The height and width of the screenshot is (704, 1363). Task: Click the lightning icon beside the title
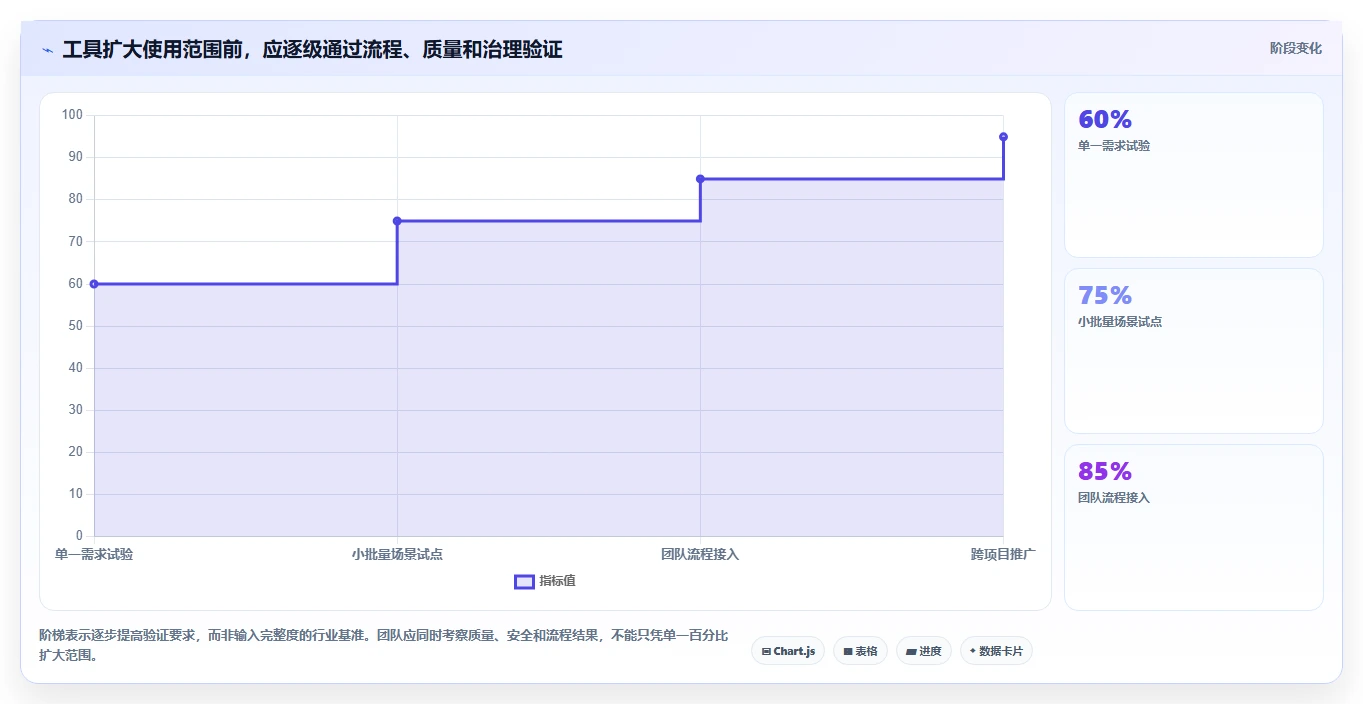point(47,49)
